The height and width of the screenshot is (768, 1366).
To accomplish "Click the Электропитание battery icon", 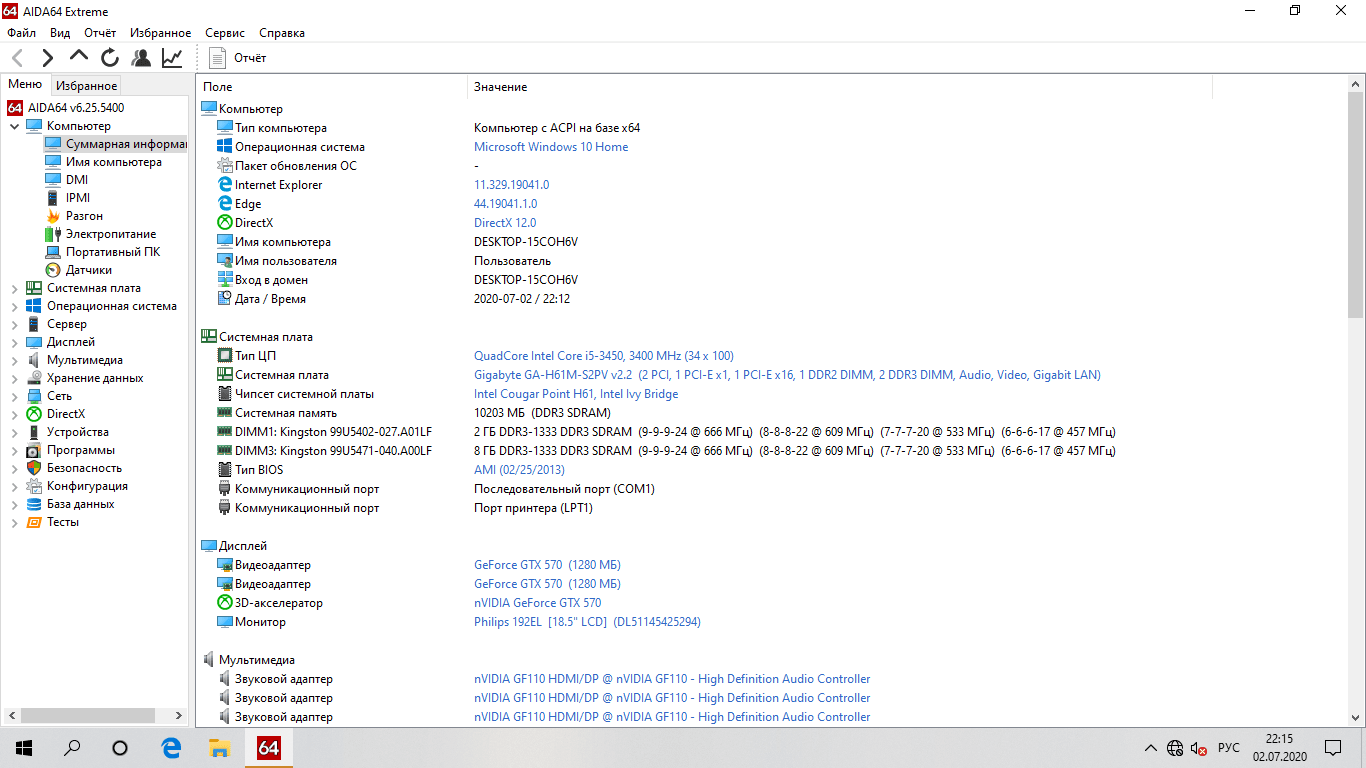I will (53, 234).
